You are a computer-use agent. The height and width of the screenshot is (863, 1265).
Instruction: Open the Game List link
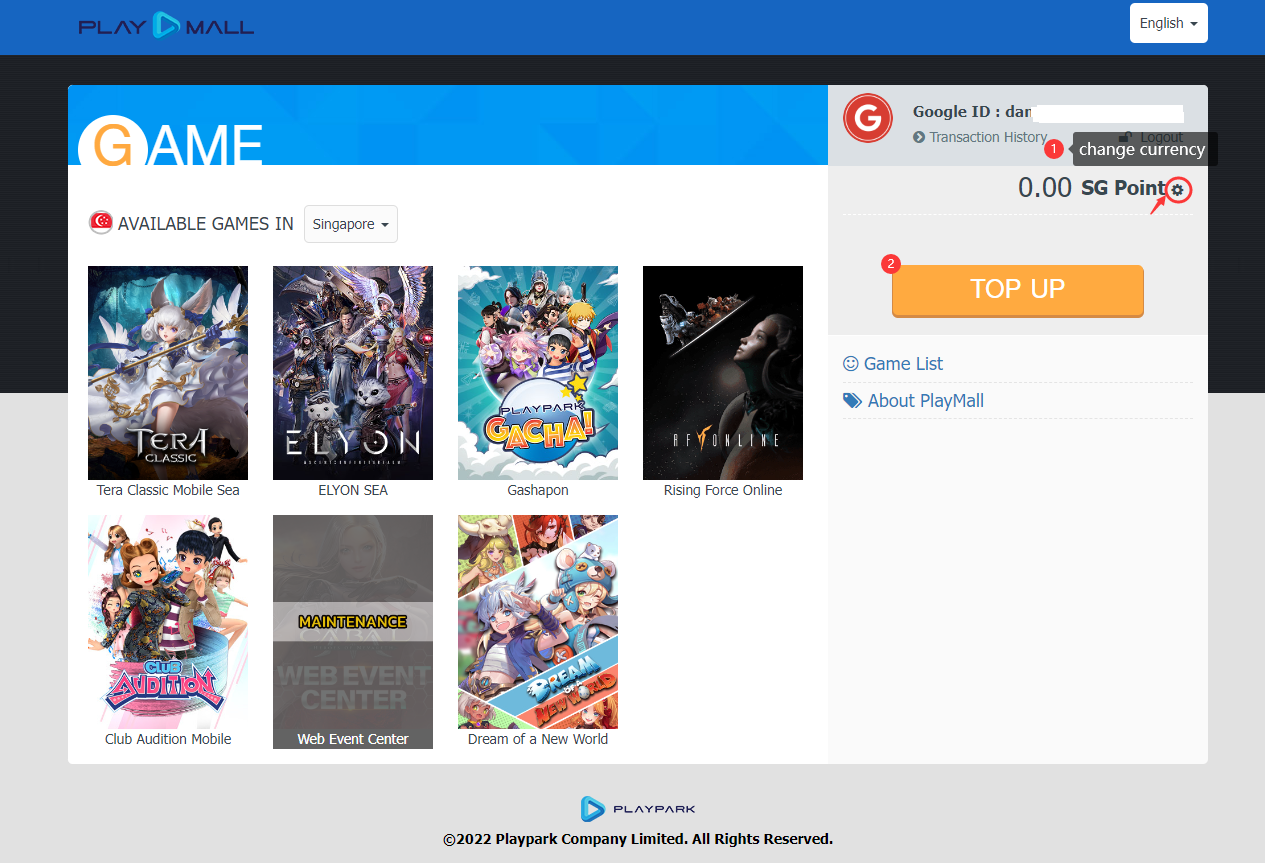[x=893, y=364]
